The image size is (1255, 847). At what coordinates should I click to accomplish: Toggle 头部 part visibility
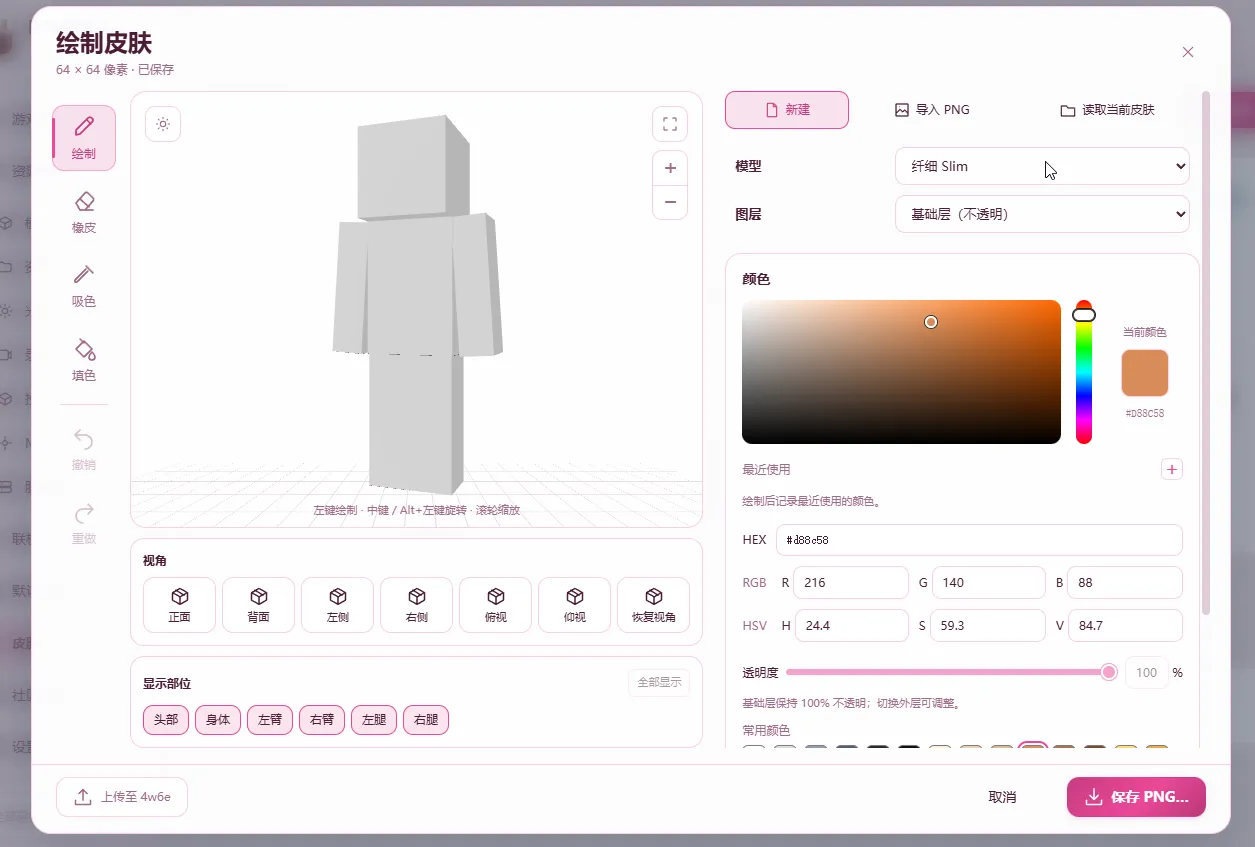[166, 720]
